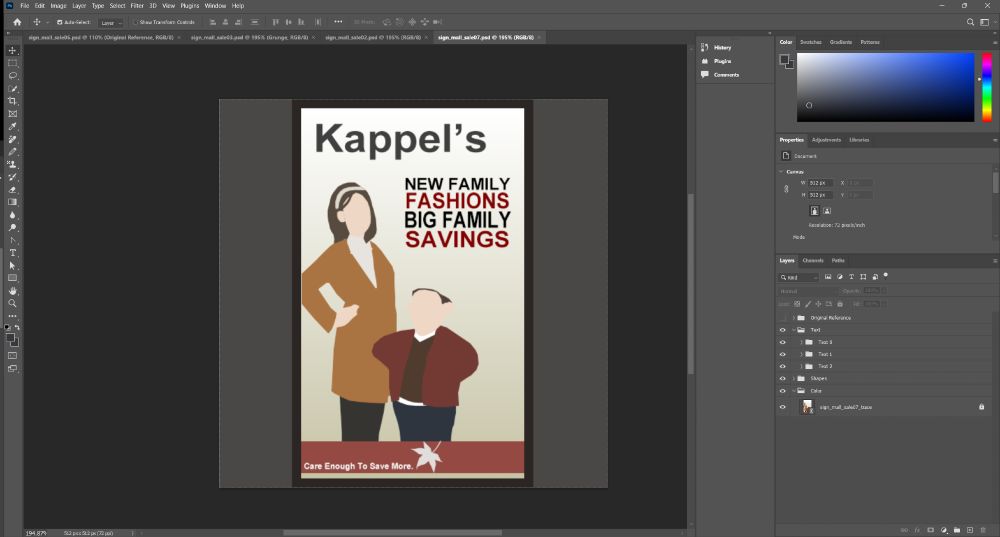Select the Frame tool
The width and height of the screenshot is (1000, 537).
tap(12, 114)
